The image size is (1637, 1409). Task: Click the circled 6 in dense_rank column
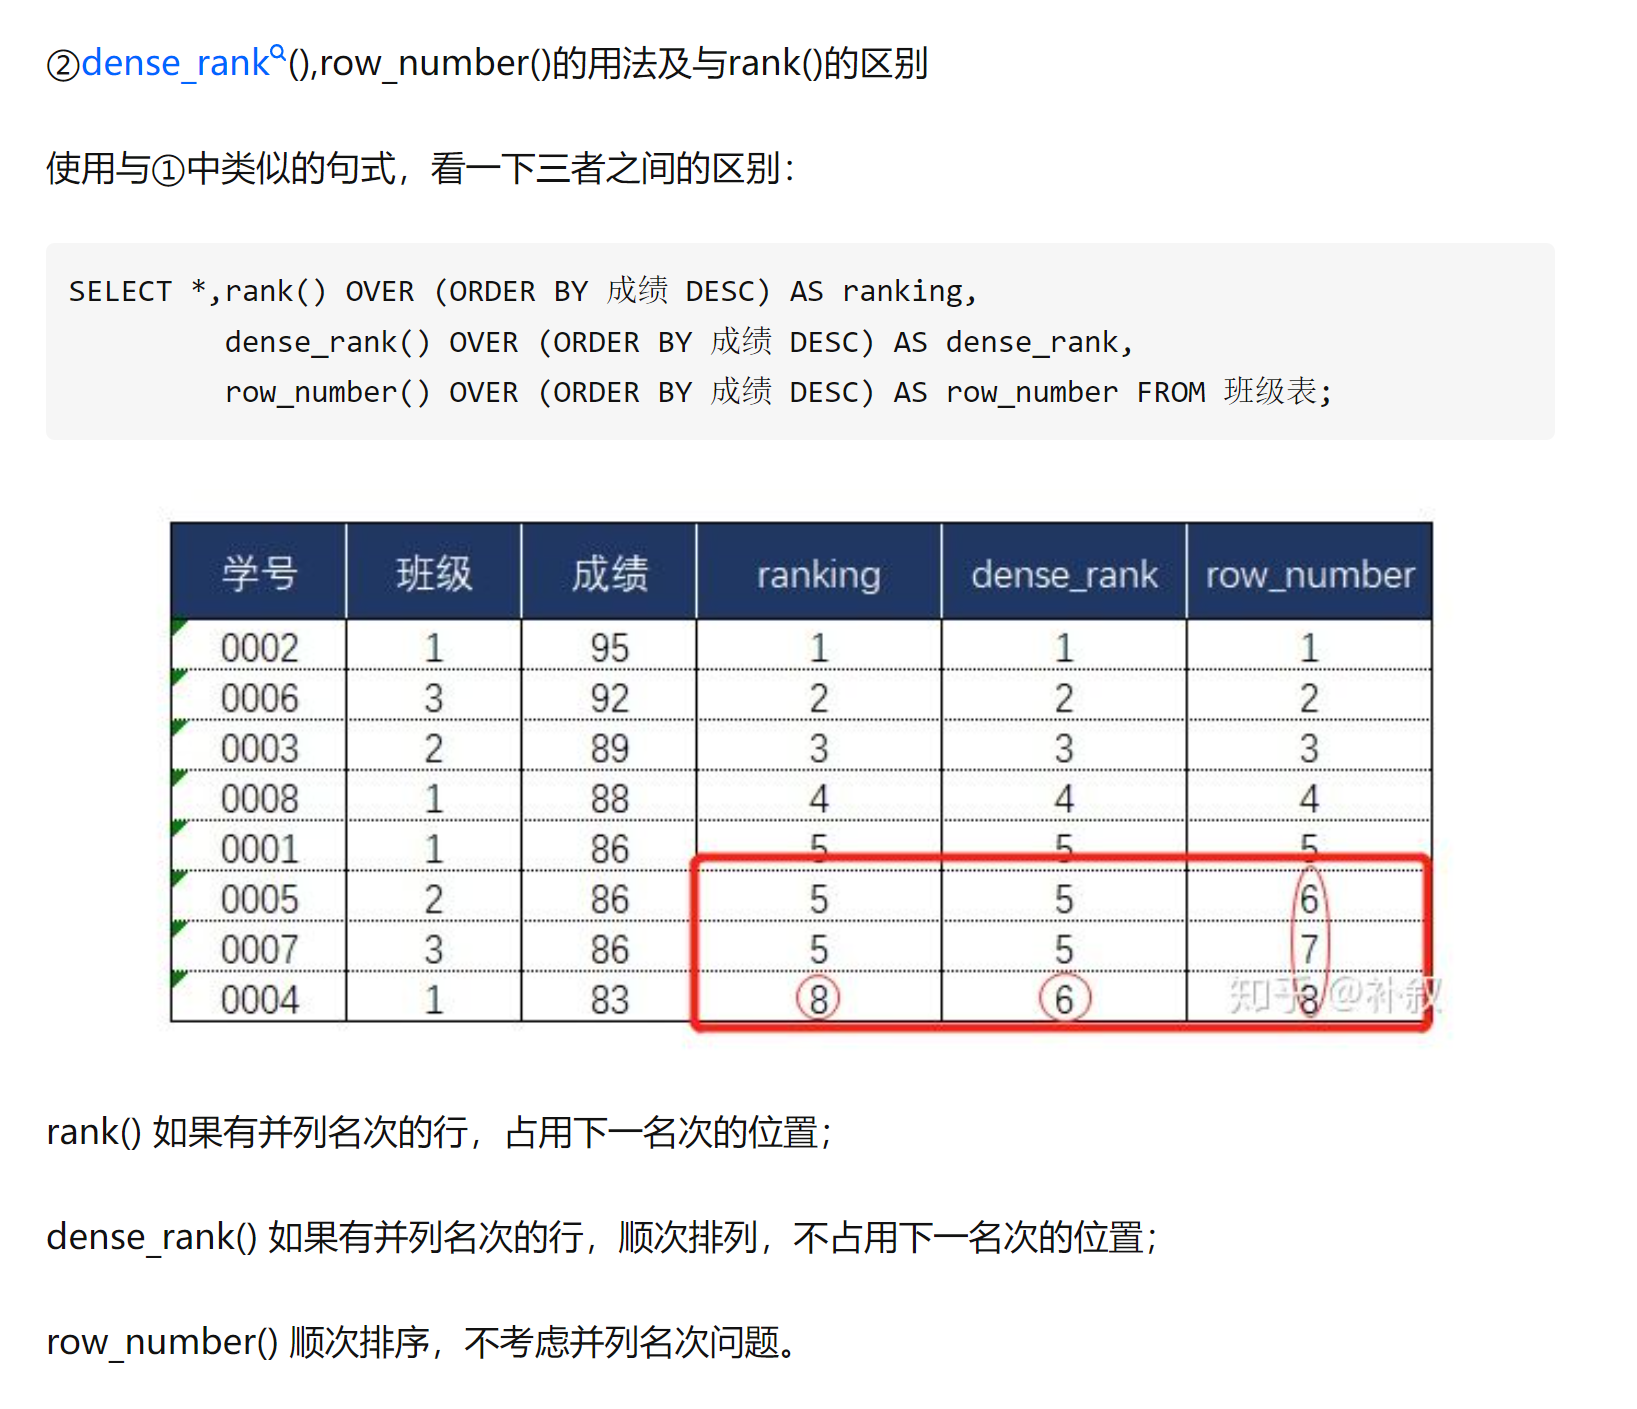tap(1064, 998)
